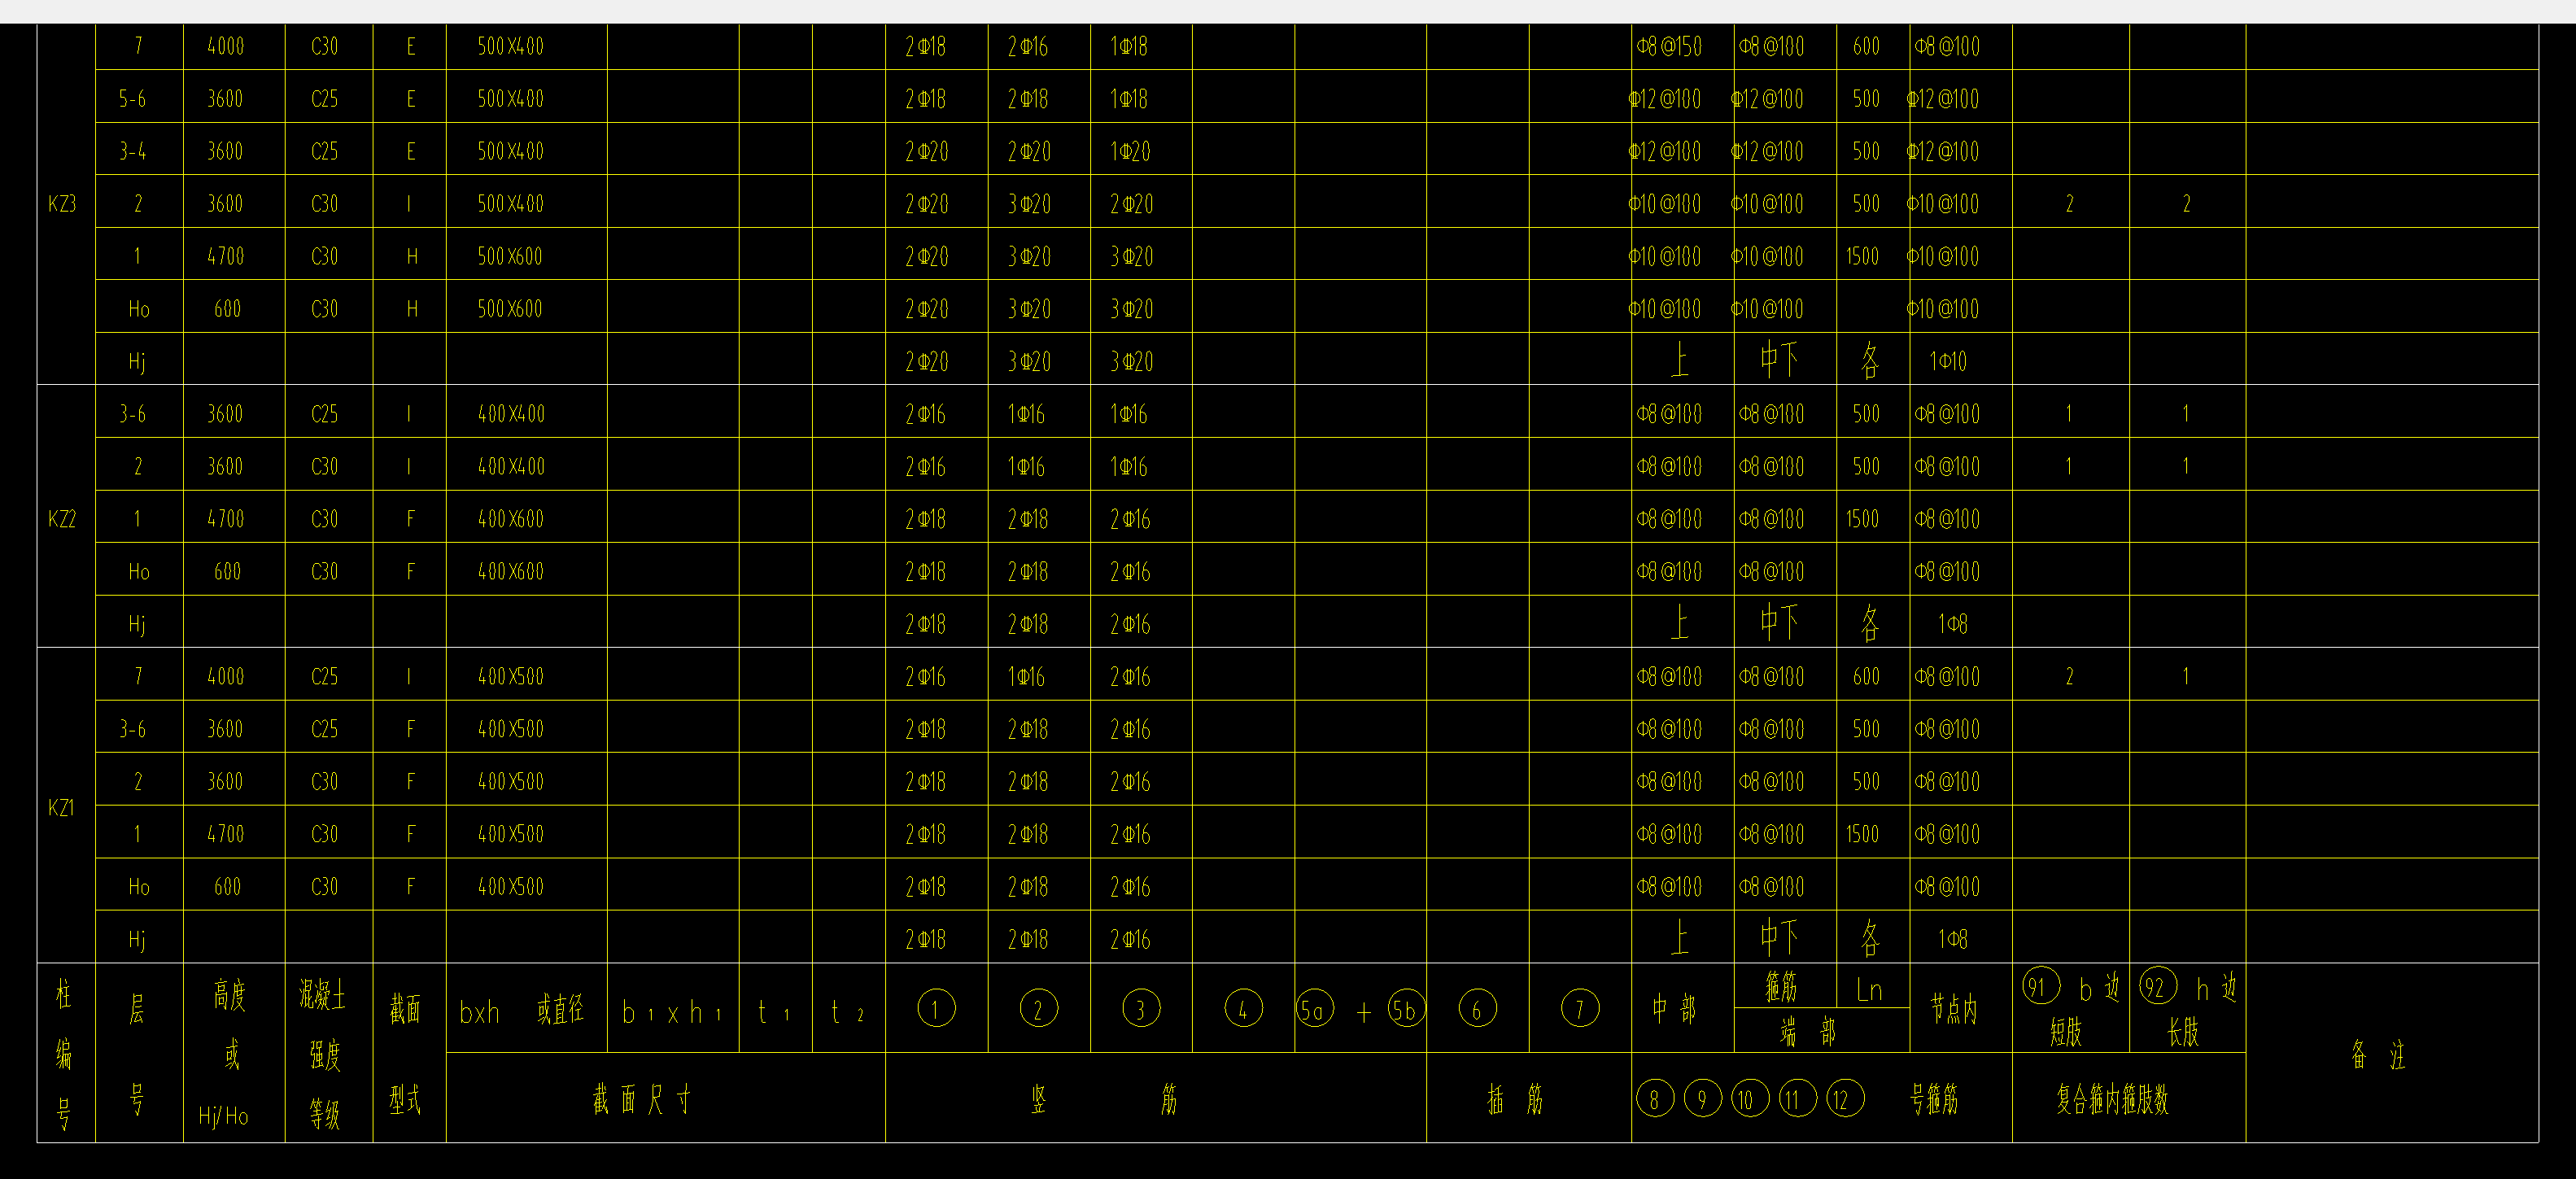
Task: Click "4000" height in KZ3 floor 7 row
Action: (225, 46)
